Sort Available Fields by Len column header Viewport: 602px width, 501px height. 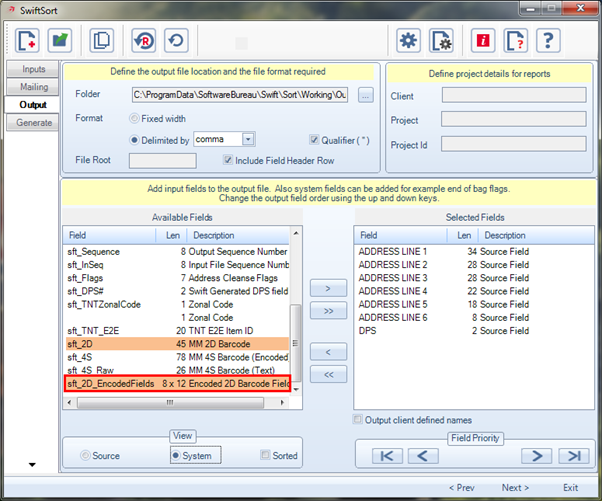click(x=172, y=235)
